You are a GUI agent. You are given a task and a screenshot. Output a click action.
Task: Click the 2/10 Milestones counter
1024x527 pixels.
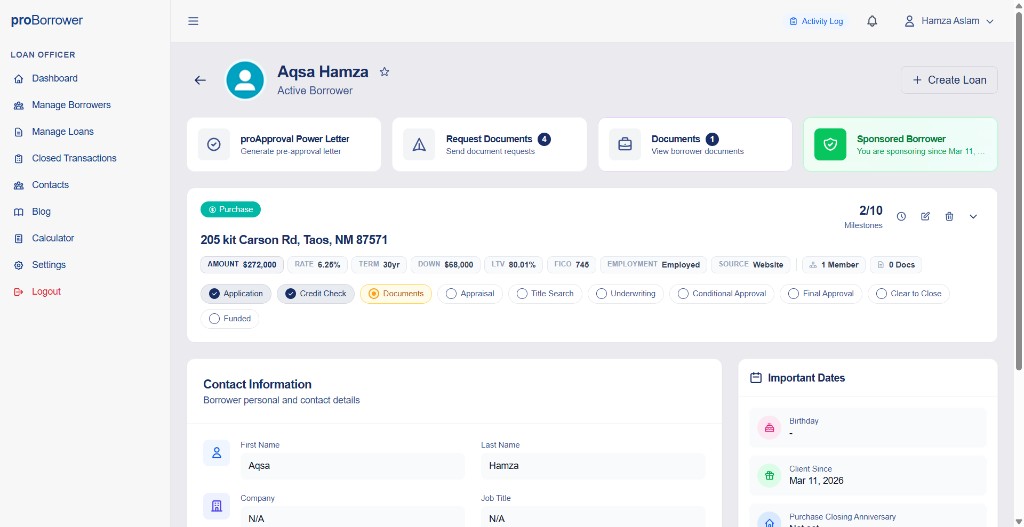(863, 217)
